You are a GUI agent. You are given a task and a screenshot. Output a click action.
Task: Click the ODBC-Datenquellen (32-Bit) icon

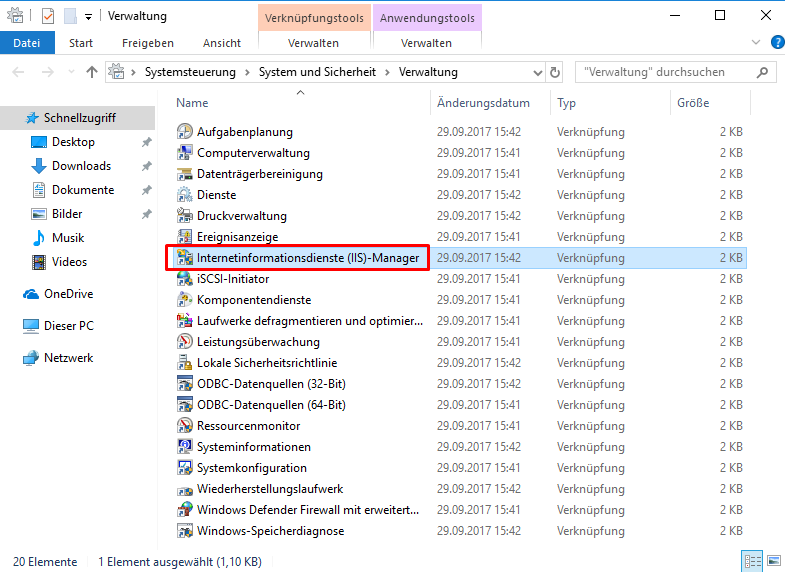click(x=185, y=384)
